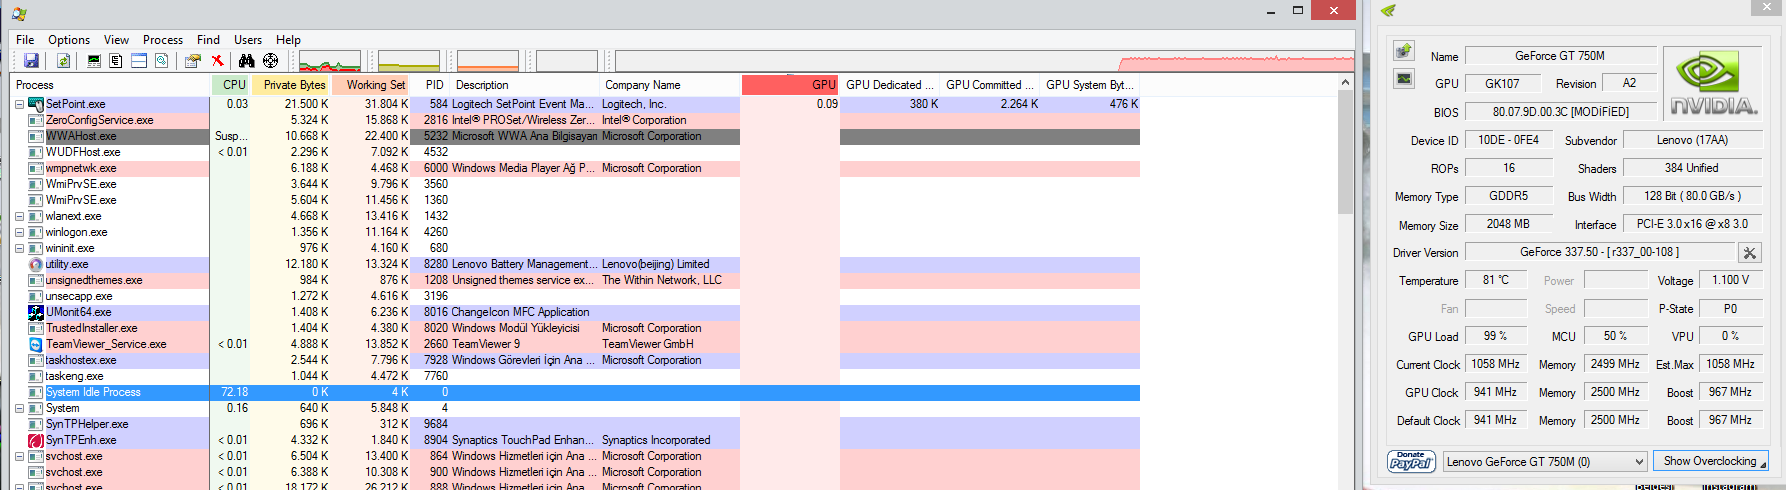
Task: Collapse the winlogon.exe tree node
Action: (x=19, y=232)
